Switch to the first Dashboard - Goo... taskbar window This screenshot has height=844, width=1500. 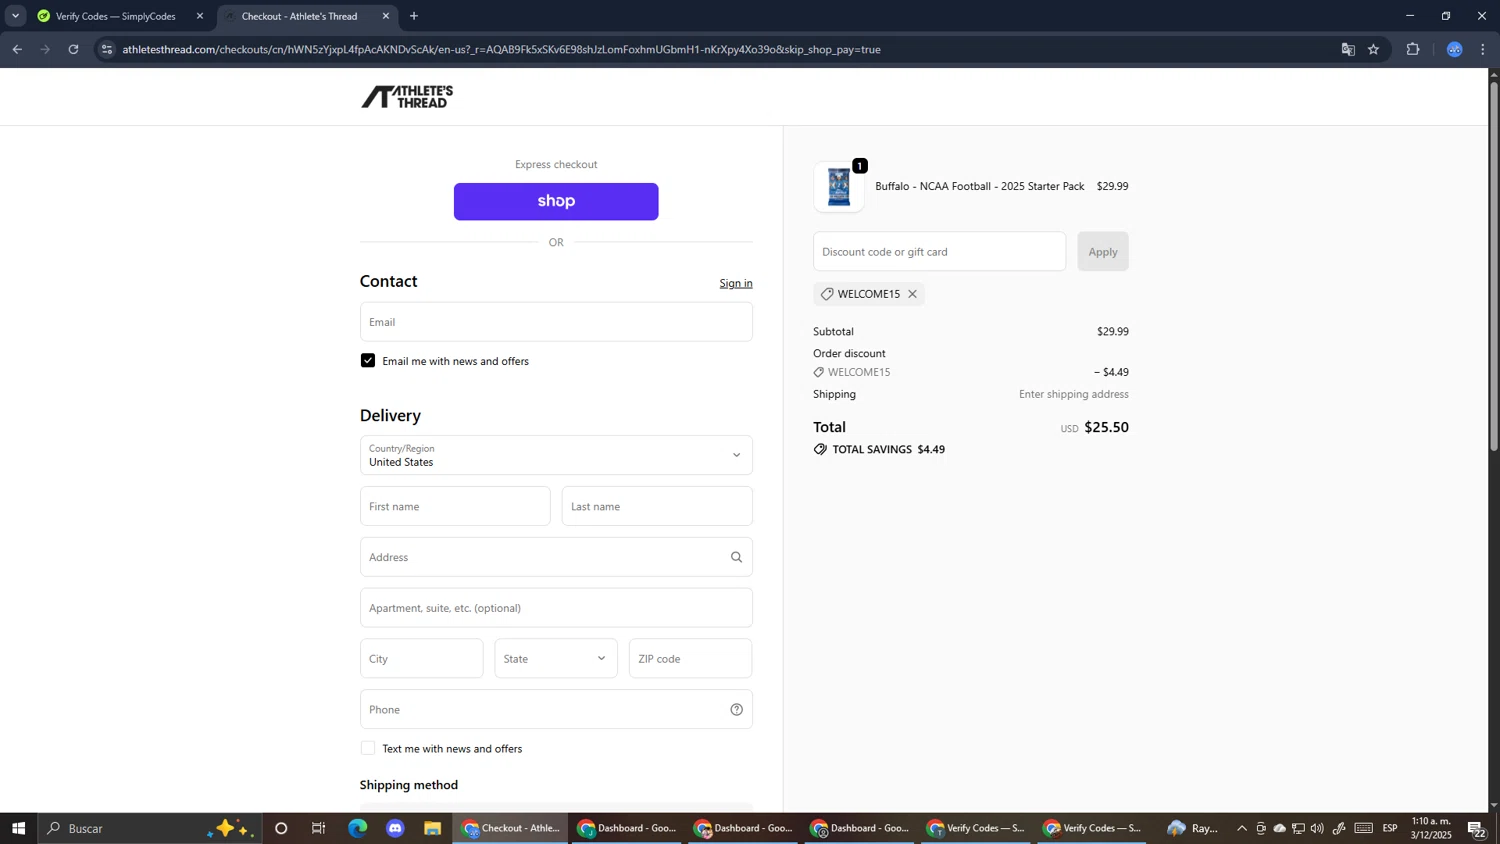(627, 828)
